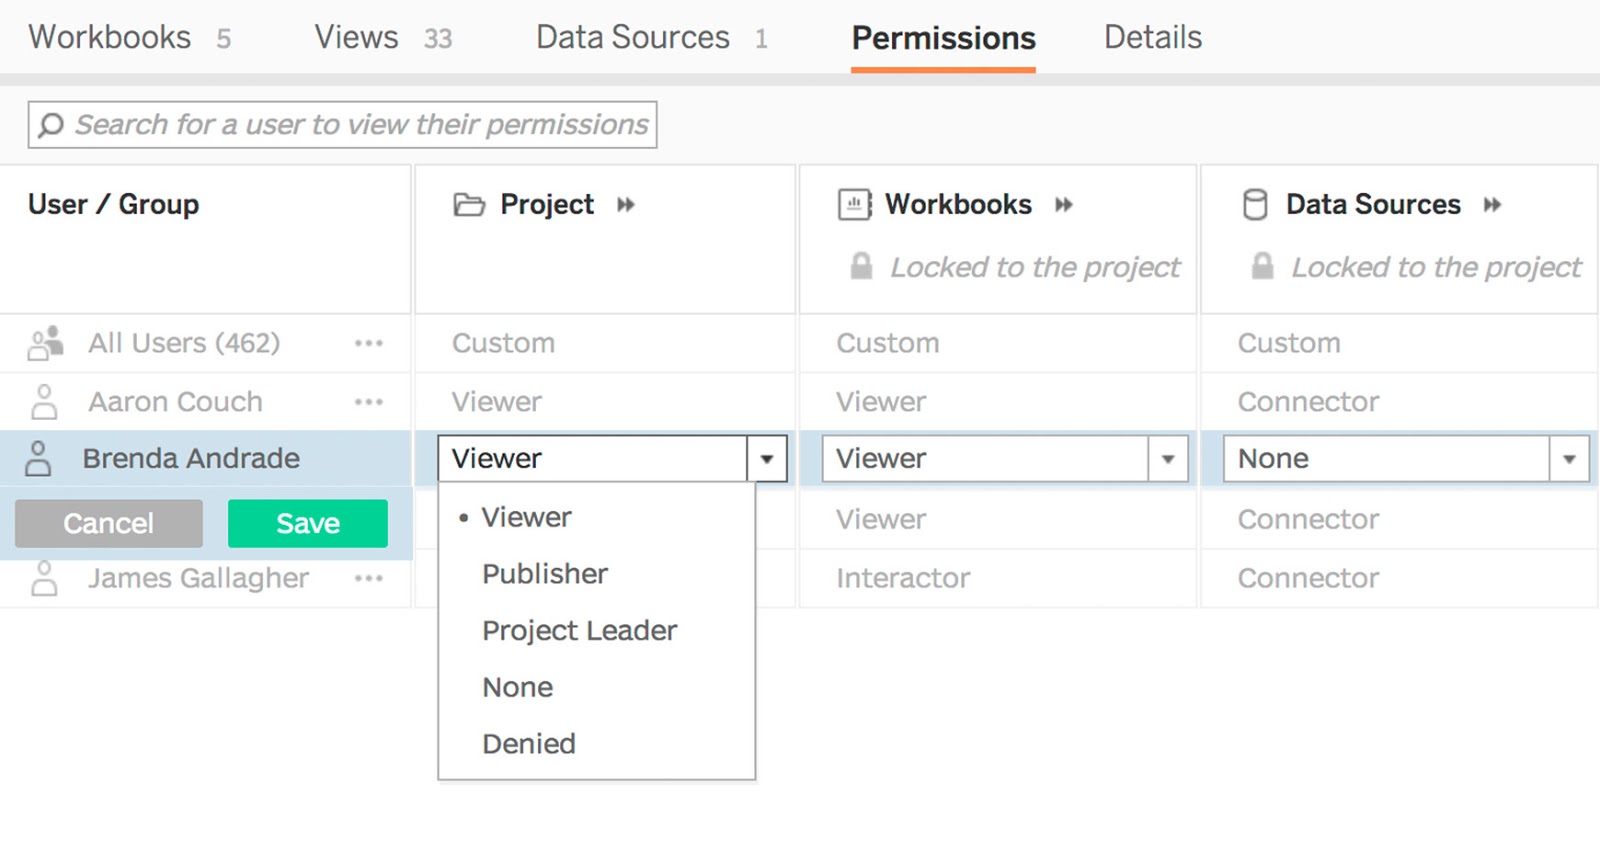Switch to the Details tab

pyautogui.click(x=1152, y=37)
